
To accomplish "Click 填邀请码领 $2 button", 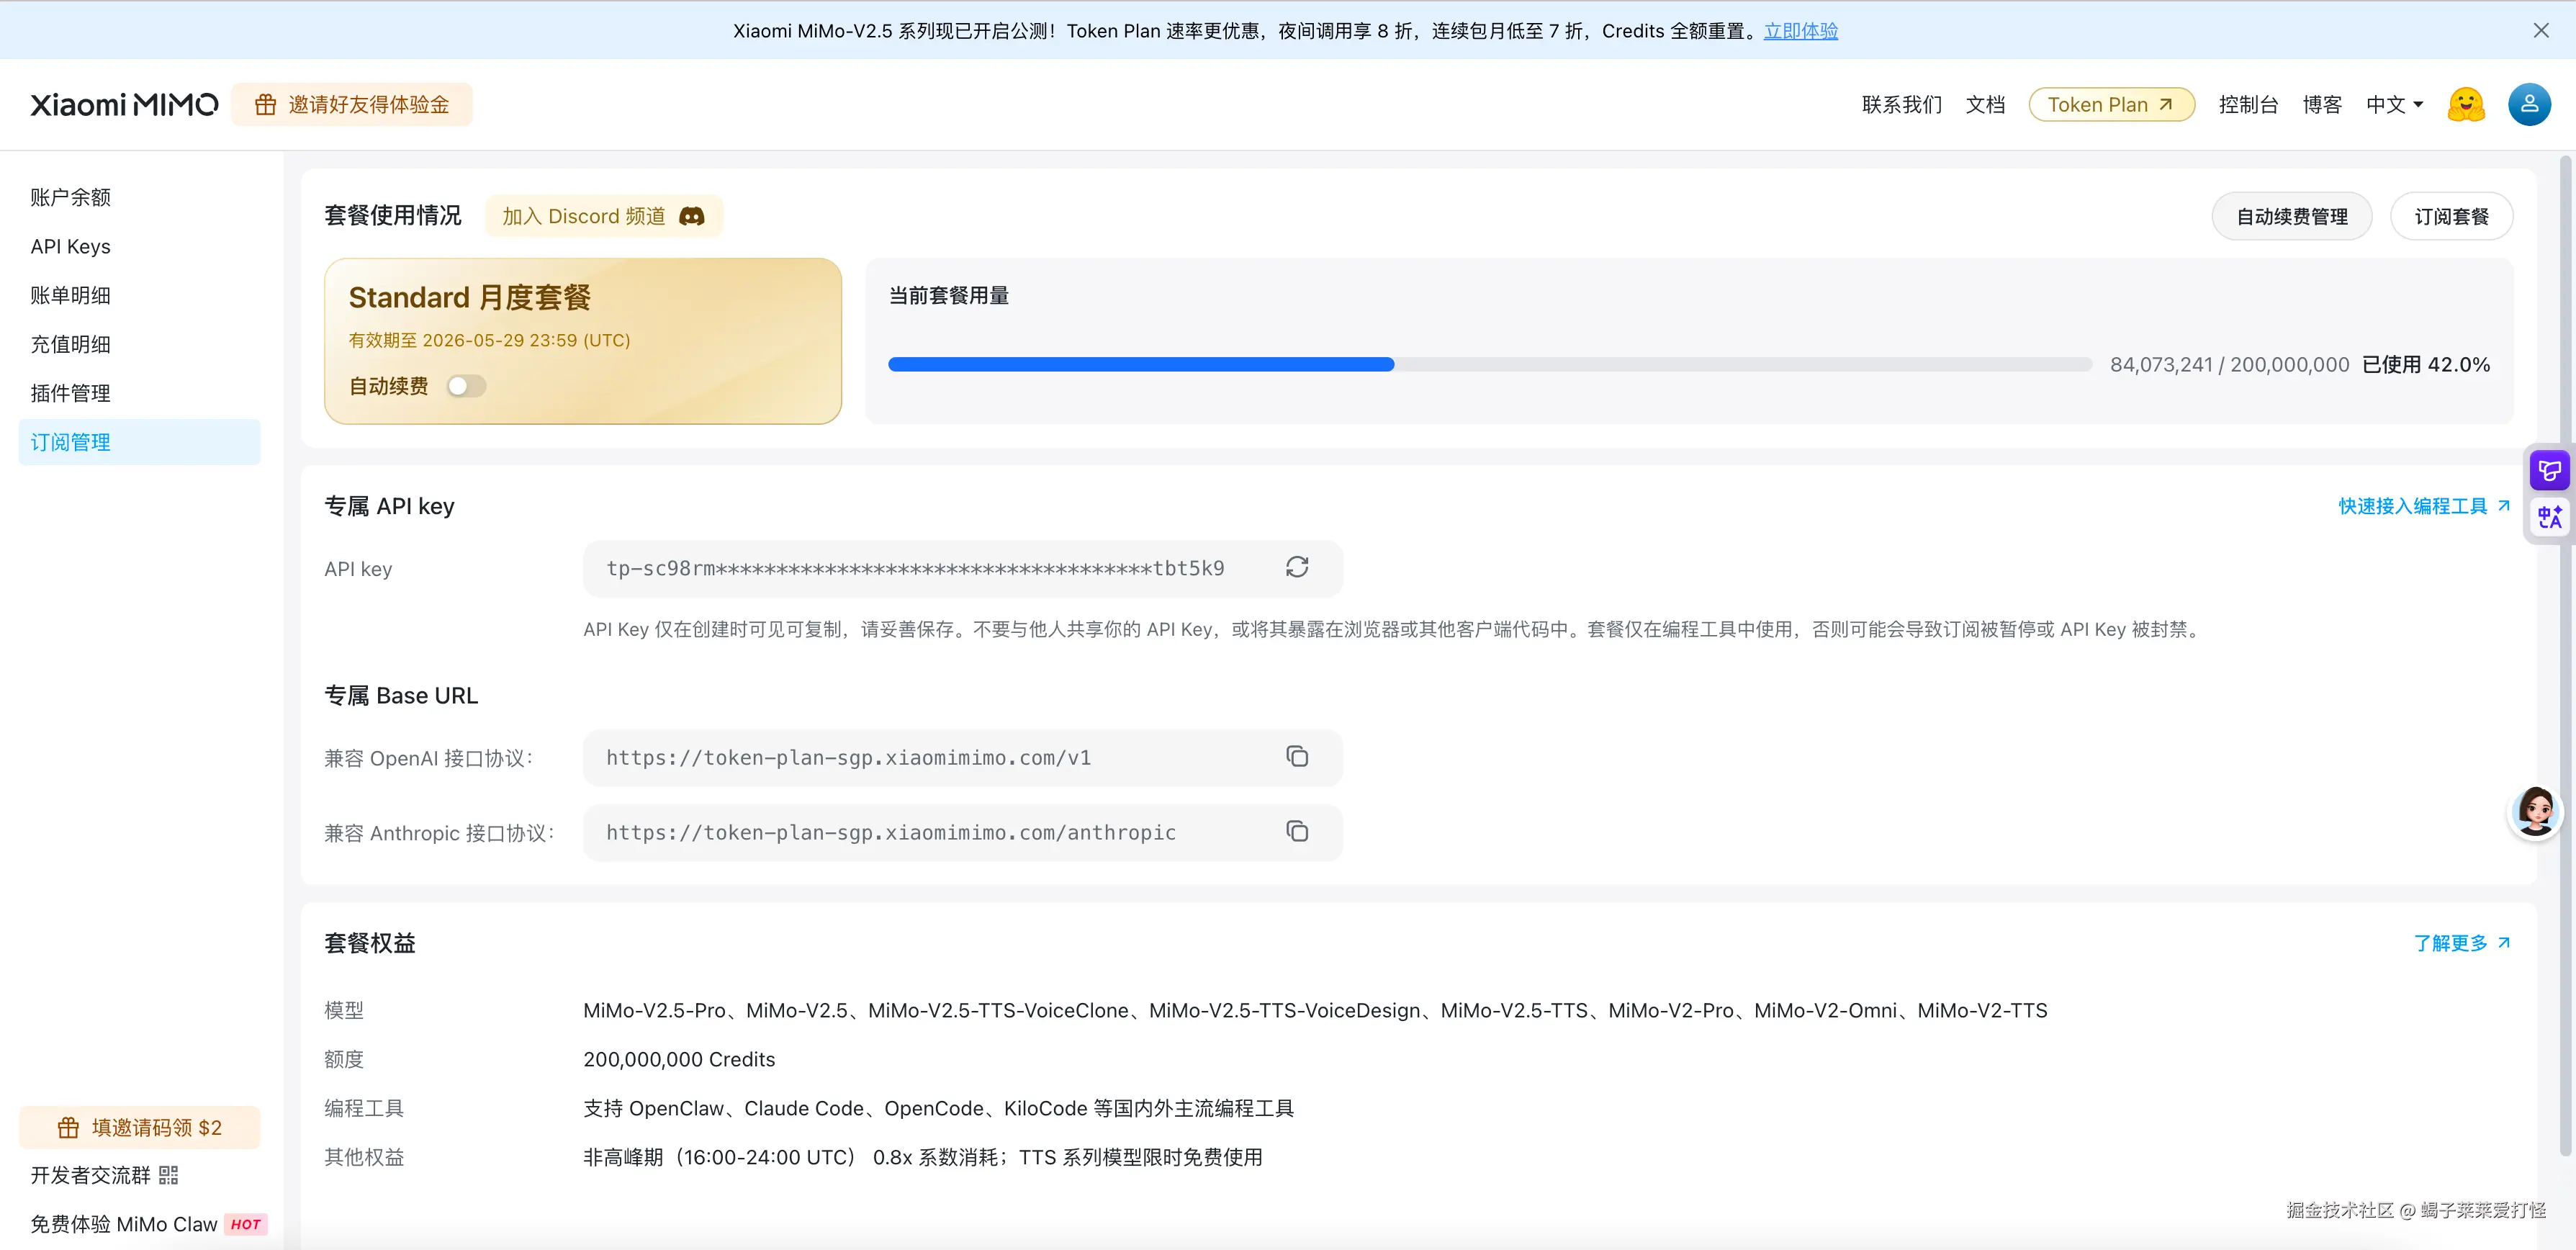I will [x=140, y=1128].
